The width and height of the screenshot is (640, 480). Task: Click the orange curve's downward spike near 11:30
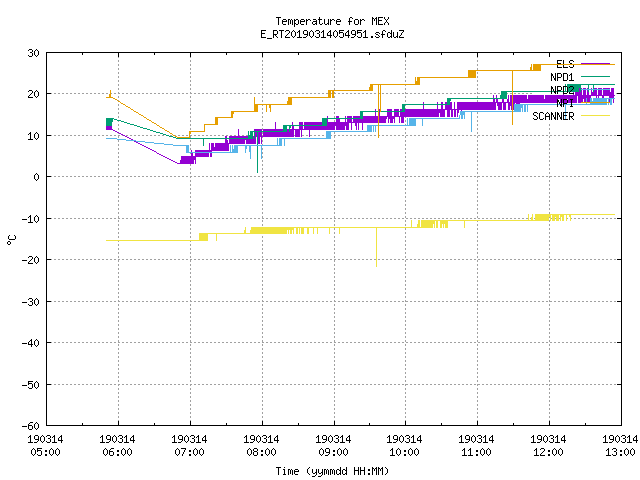[x=513, y=98]
